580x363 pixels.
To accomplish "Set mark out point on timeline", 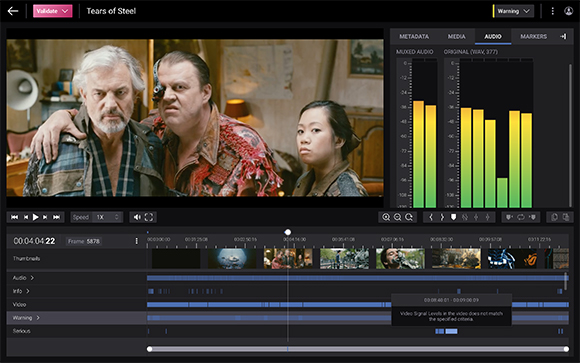I will [x=488, y=217].
